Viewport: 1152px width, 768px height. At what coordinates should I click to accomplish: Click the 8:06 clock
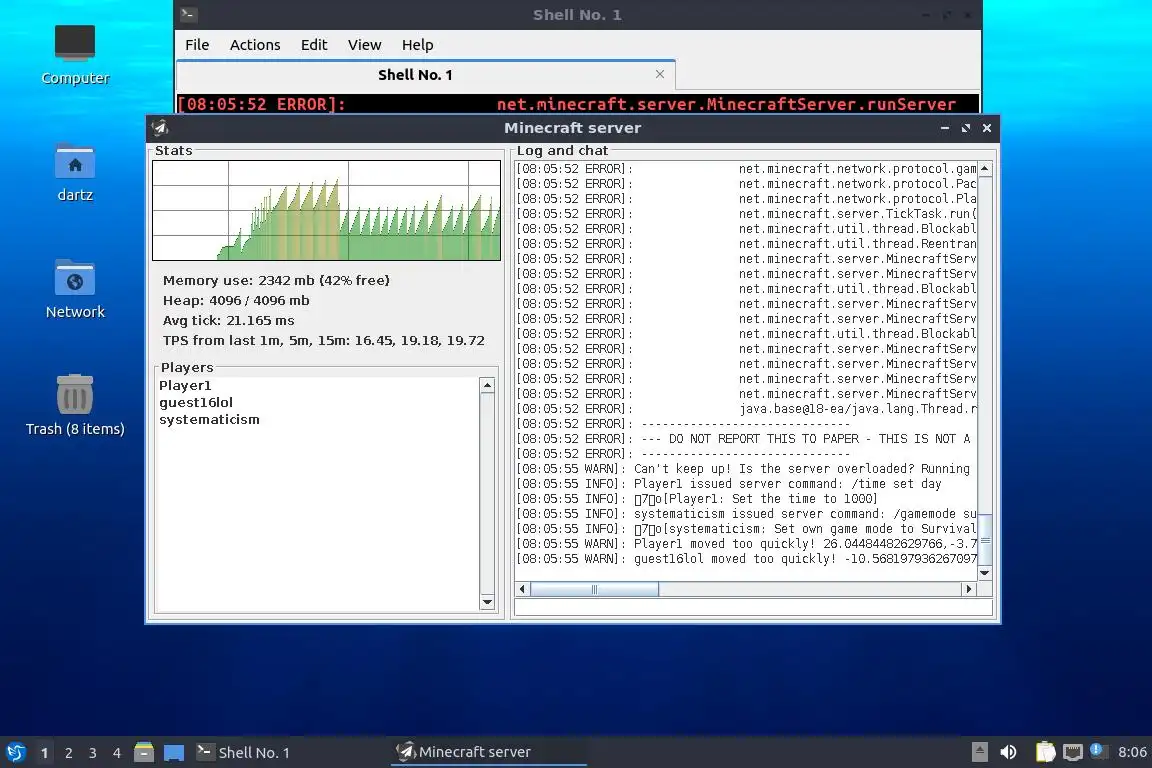point(1132,752)
